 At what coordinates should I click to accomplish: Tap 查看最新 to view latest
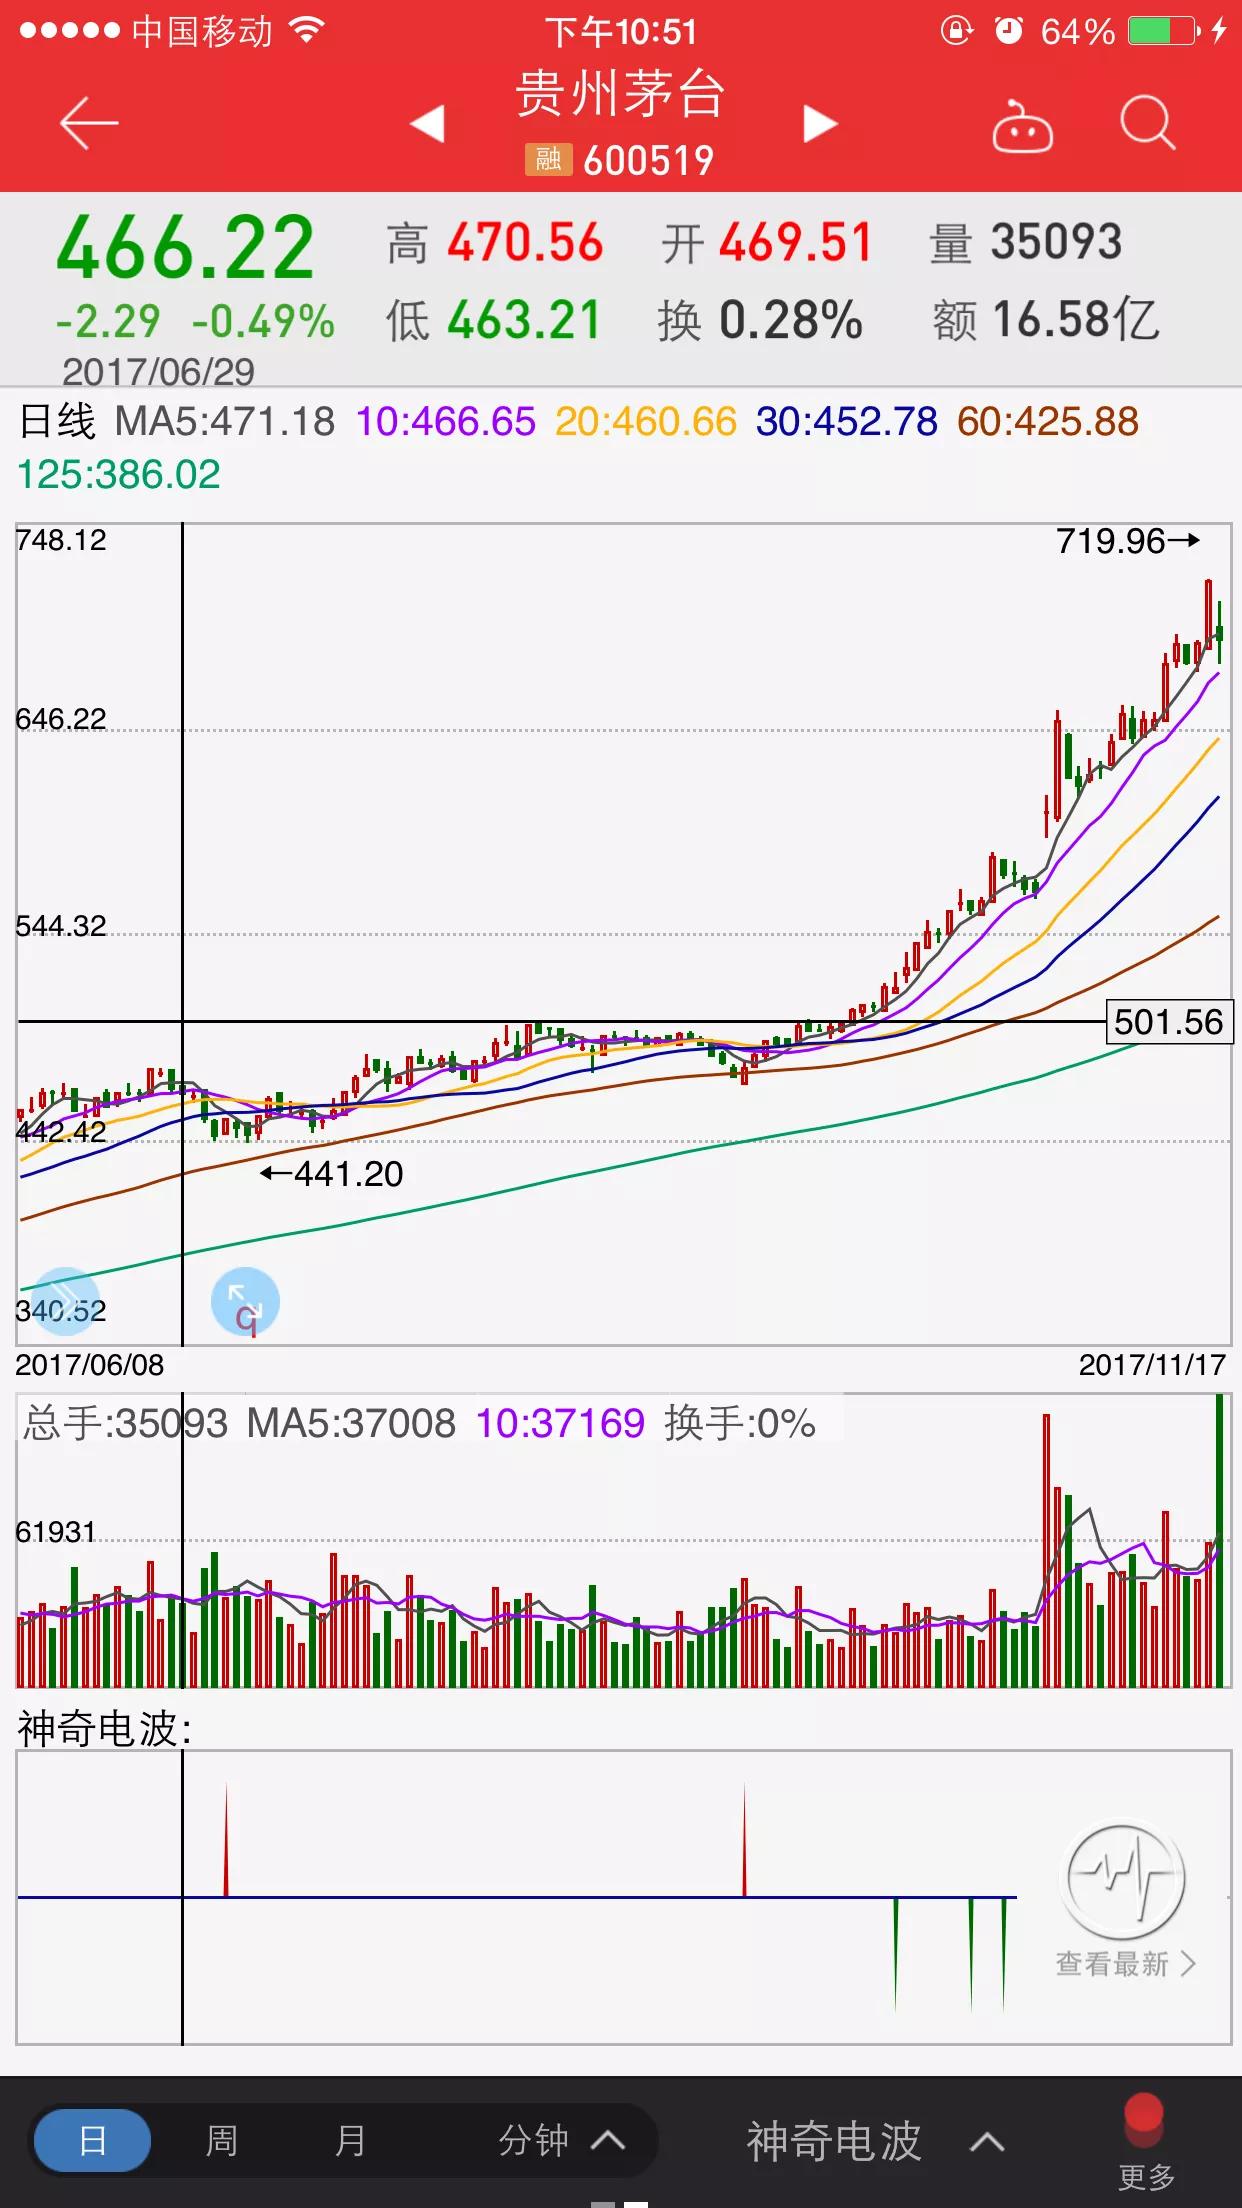point(1126,1964)
